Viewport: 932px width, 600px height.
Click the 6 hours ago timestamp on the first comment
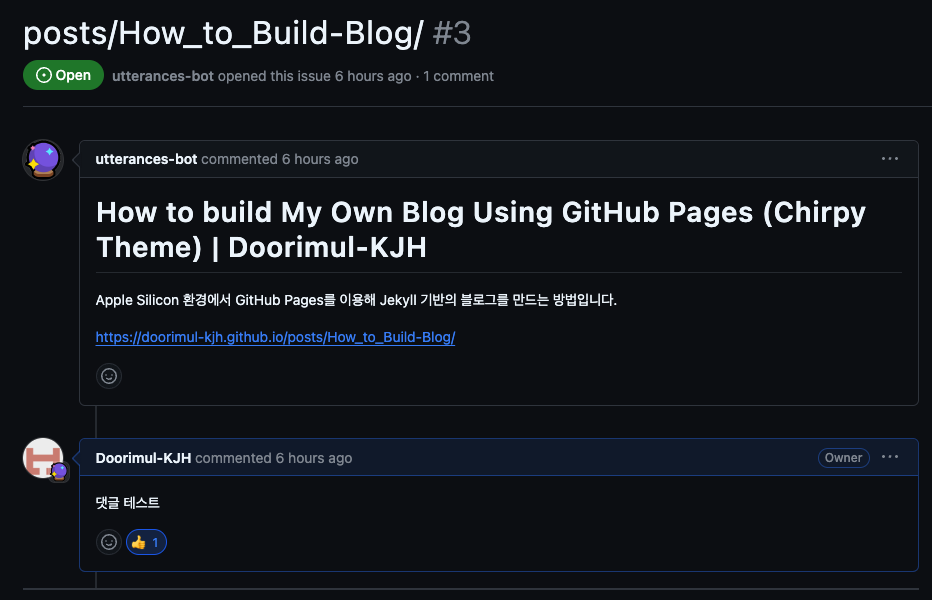[x=320, y=158]
